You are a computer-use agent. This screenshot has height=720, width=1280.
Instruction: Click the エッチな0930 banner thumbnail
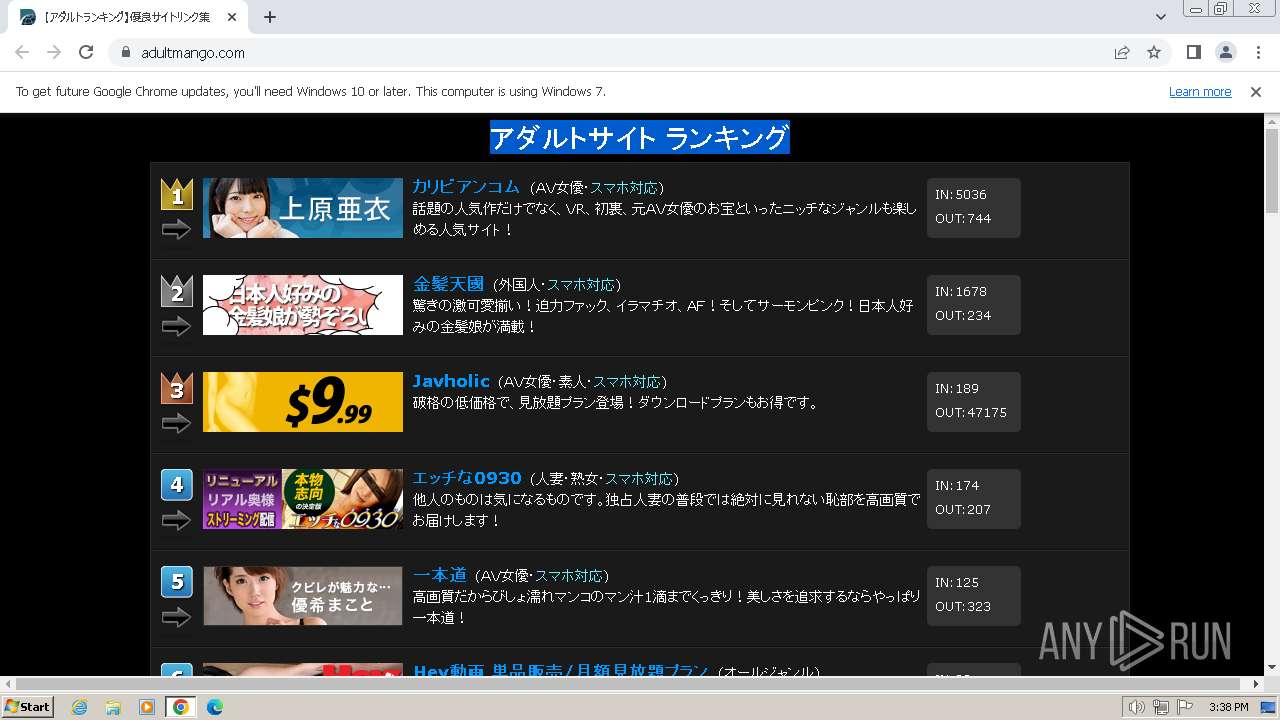pyautogui.click(x=303, y=499)
